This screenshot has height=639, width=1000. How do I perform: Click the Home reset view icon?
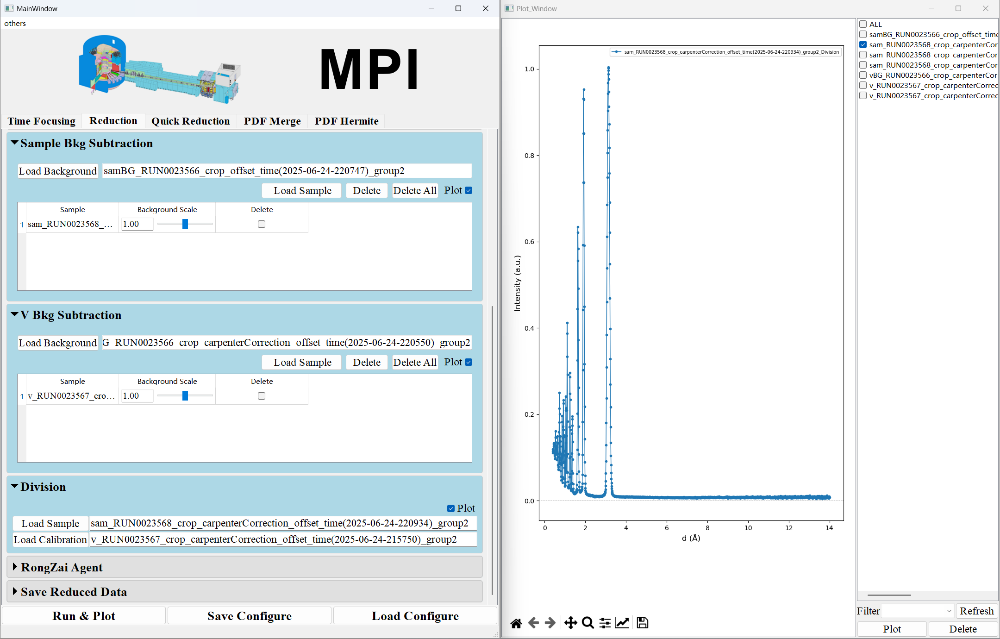pos(516,623)
